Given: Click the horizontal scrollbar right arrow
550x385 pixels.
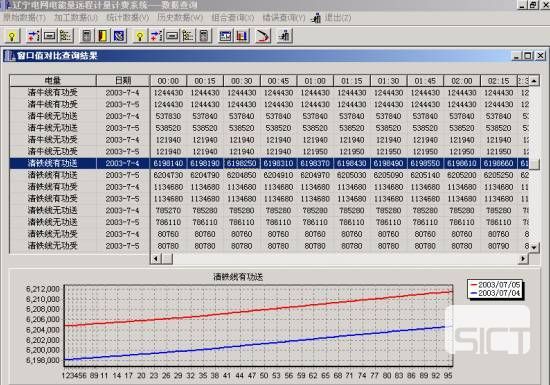Looking at the screenshot, I should pyautogui.click(x=523, y=259).
